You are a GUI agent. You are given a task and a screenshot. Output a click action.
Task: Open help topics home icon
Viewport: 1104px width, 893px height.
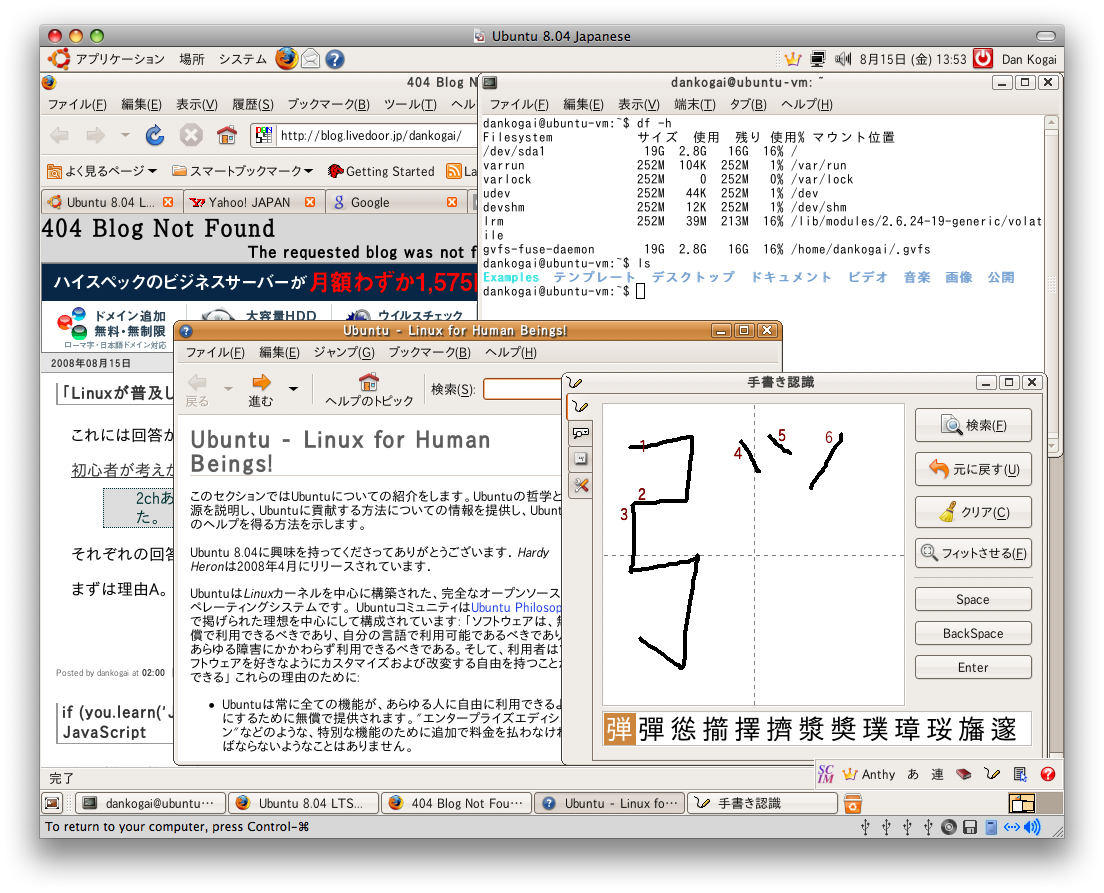(369, 391)
